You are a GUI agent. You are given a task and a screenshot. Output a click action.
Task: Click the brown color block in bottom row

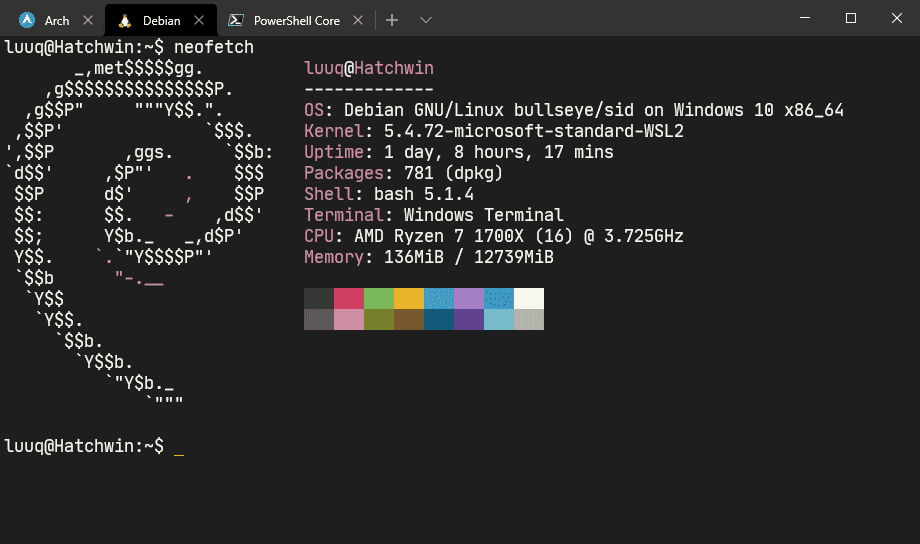(408, 319)
